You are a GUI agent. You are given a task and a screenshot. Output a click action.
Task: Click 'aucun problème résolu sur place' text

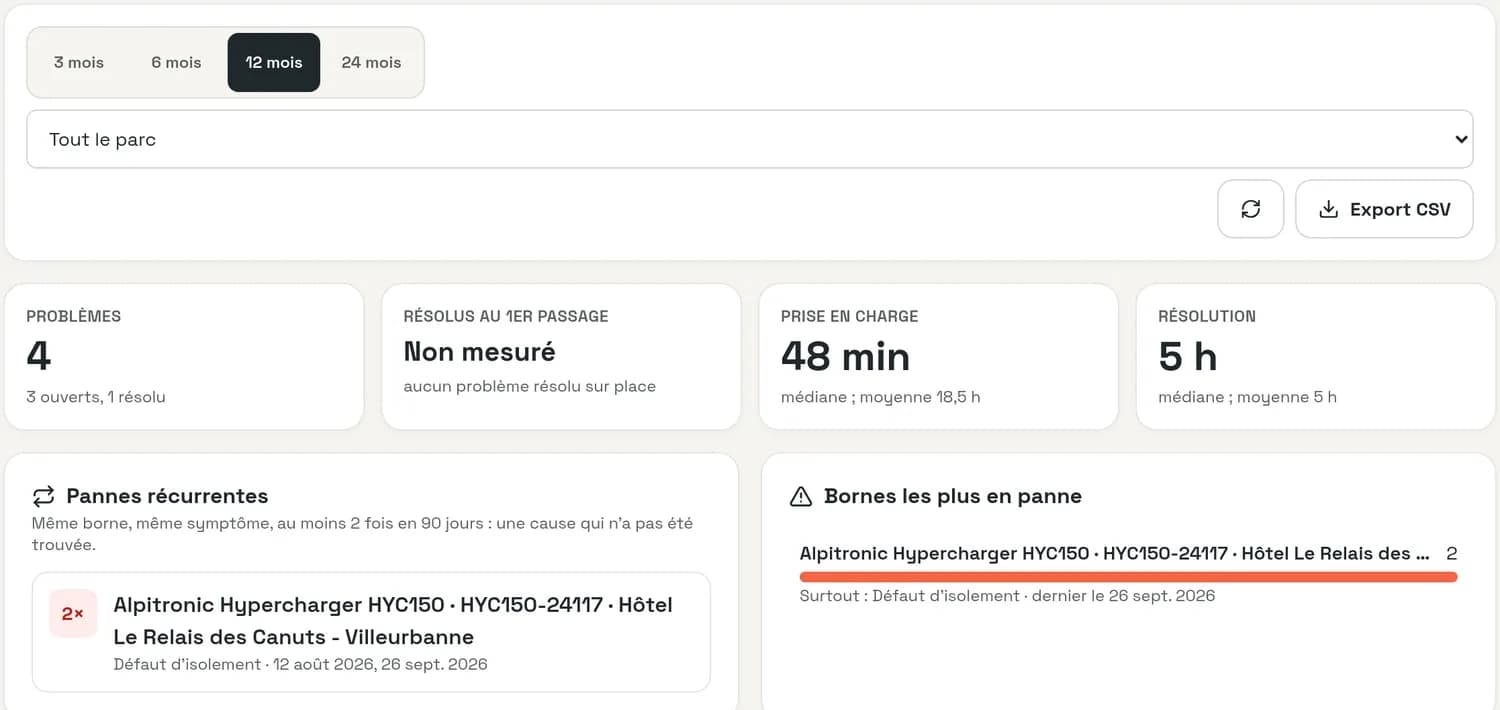coord(530,386)
